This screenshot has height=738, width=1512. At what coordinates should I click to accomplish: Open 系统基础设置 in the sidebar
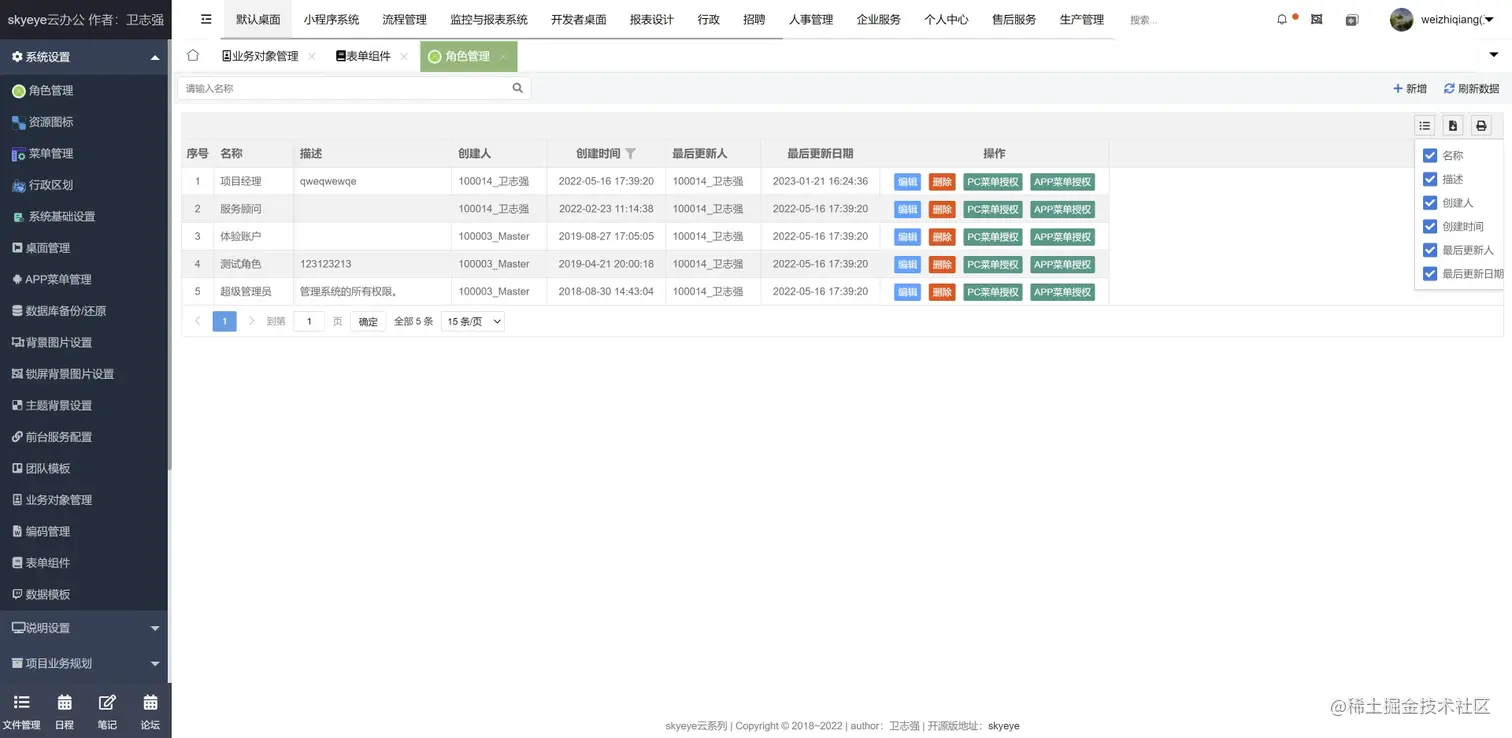(x=85, y=216)
